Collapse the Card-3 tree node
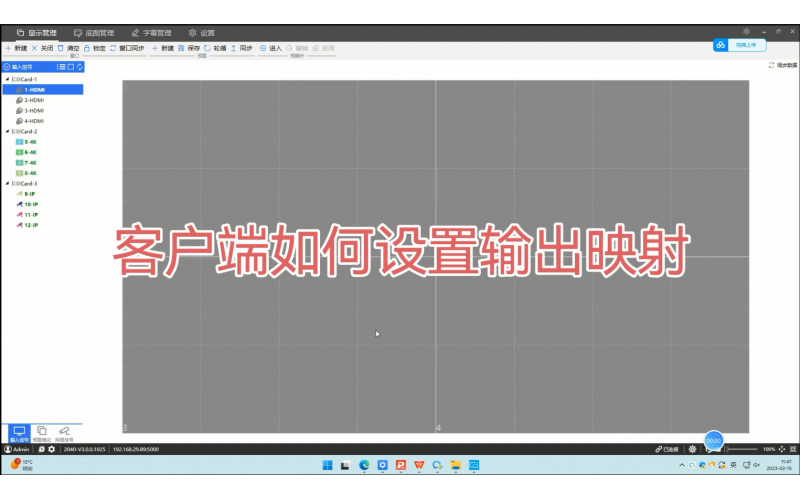Screen dimensions: 800x500 (x=7, y=183)
